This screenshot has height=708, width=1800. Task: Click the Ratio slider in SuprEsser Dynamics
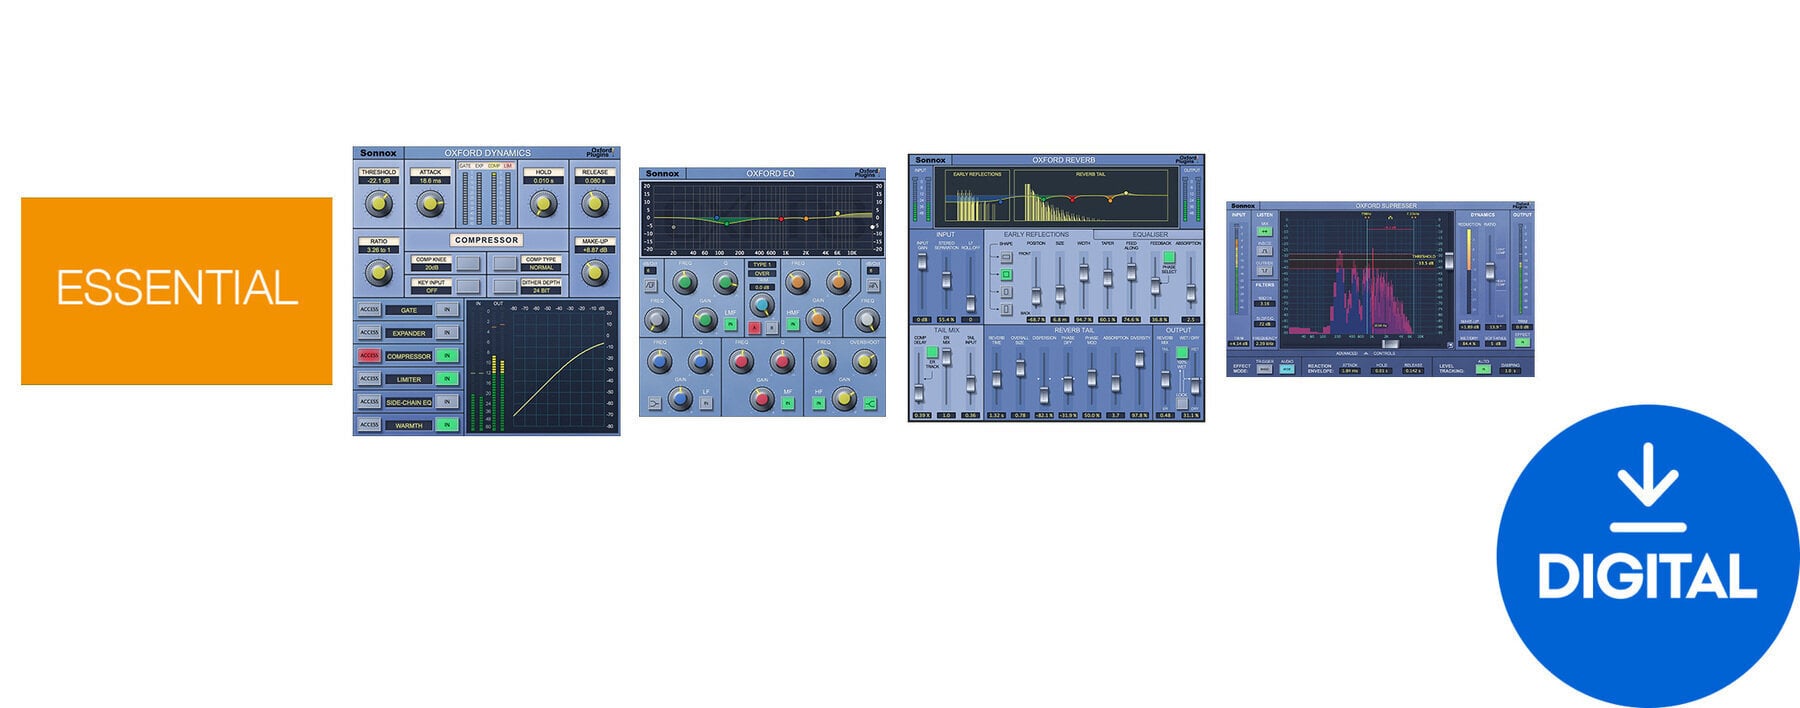[1490, 271]
